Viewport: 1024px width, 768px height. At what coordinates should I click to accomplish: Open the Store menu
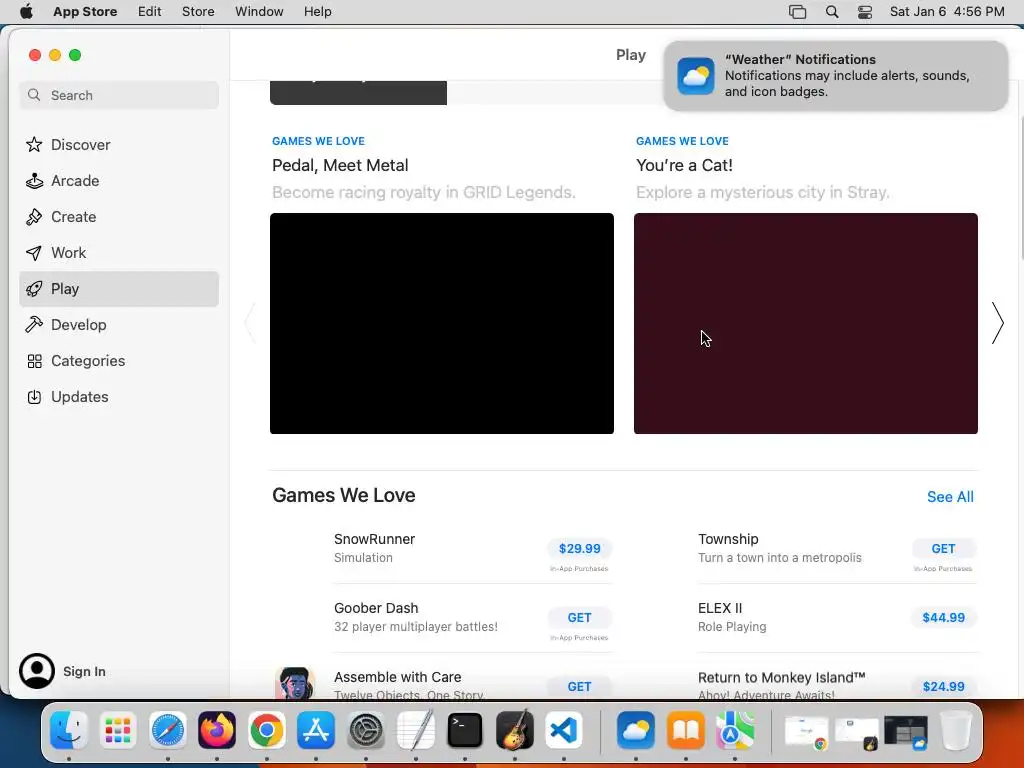(x=198, y=12)
